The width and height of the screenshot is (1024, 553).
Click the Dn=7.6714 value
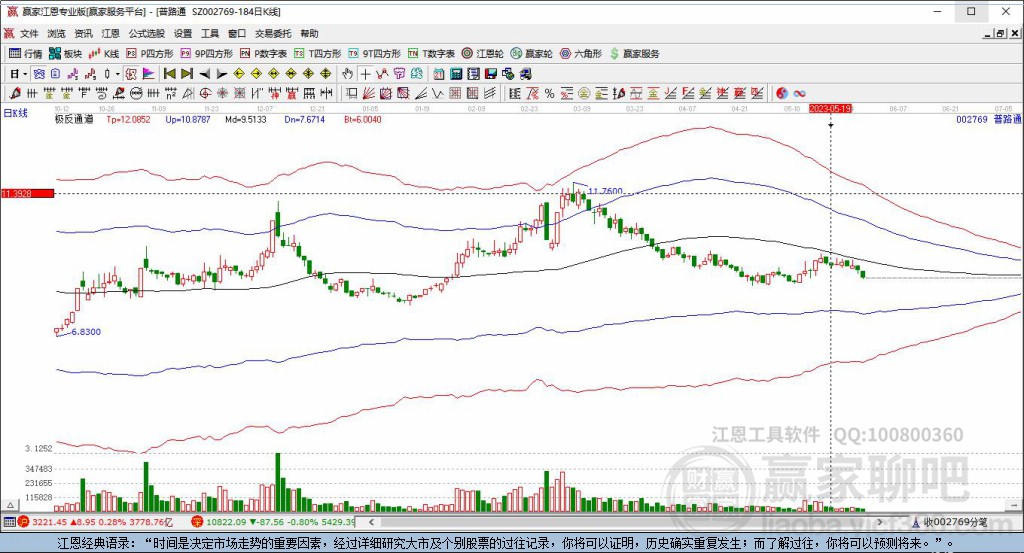click(x=304, y=119)
